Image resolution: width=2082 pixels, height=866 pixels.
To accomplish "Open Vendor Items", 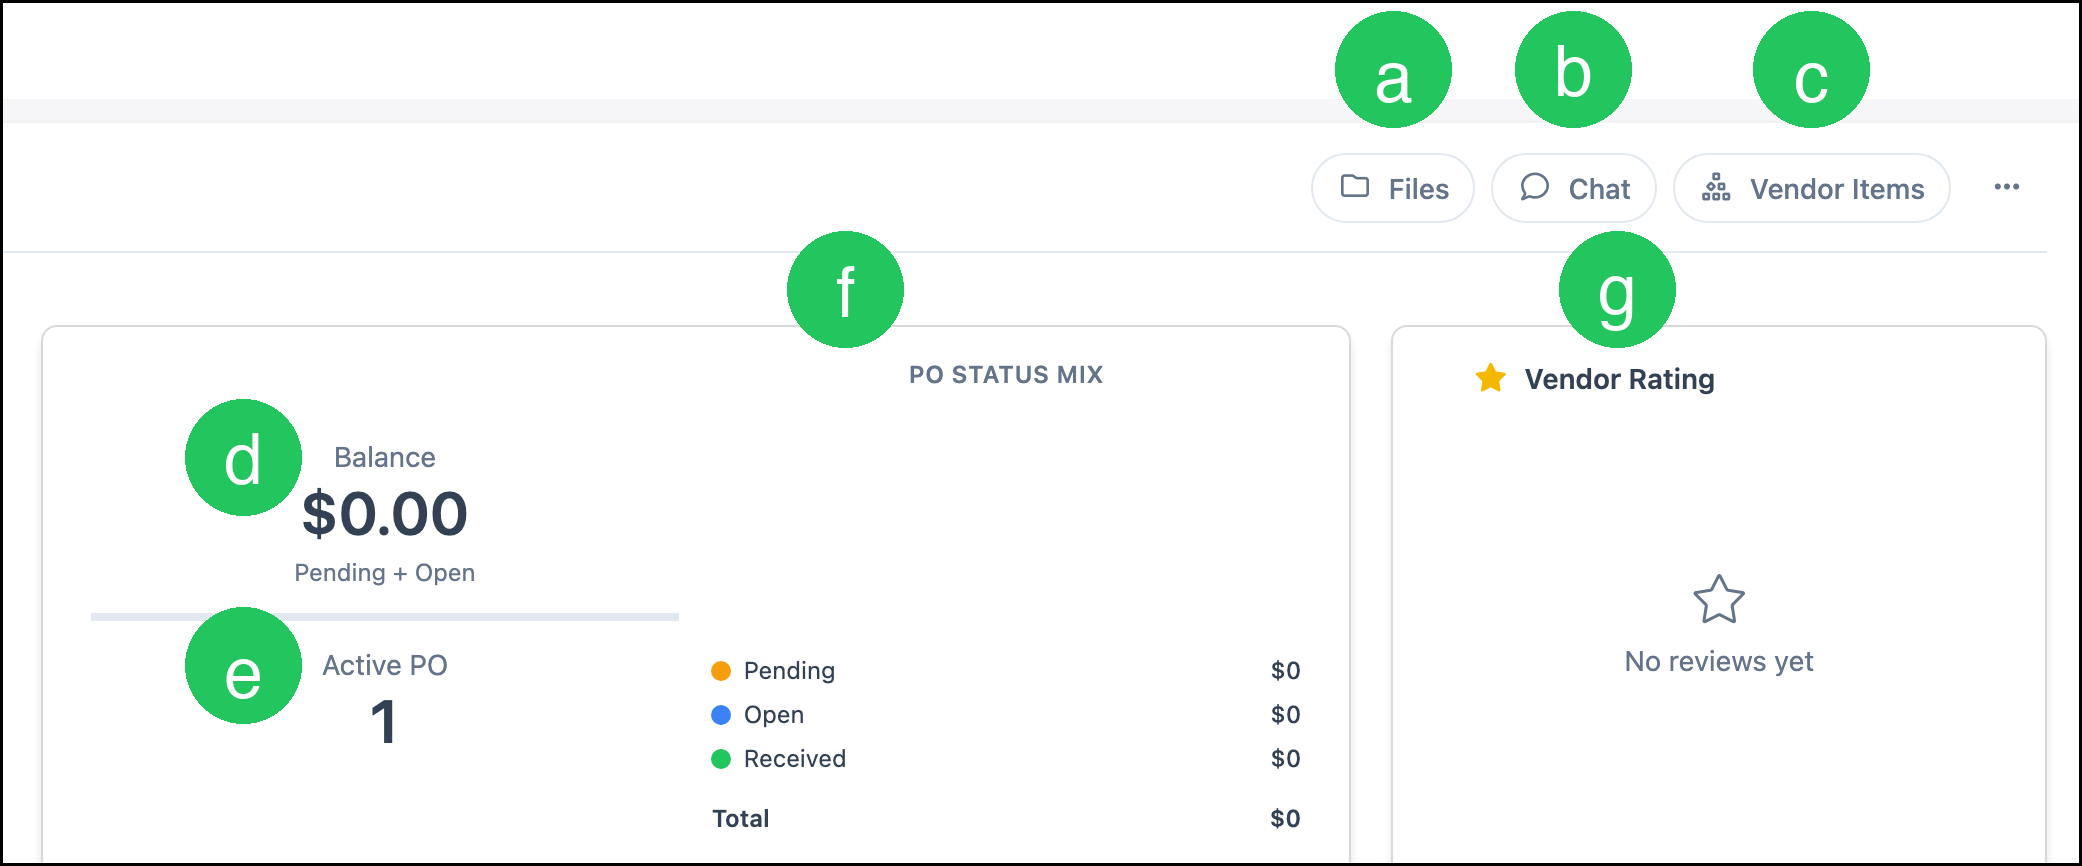I will (x=1812, y=188).
